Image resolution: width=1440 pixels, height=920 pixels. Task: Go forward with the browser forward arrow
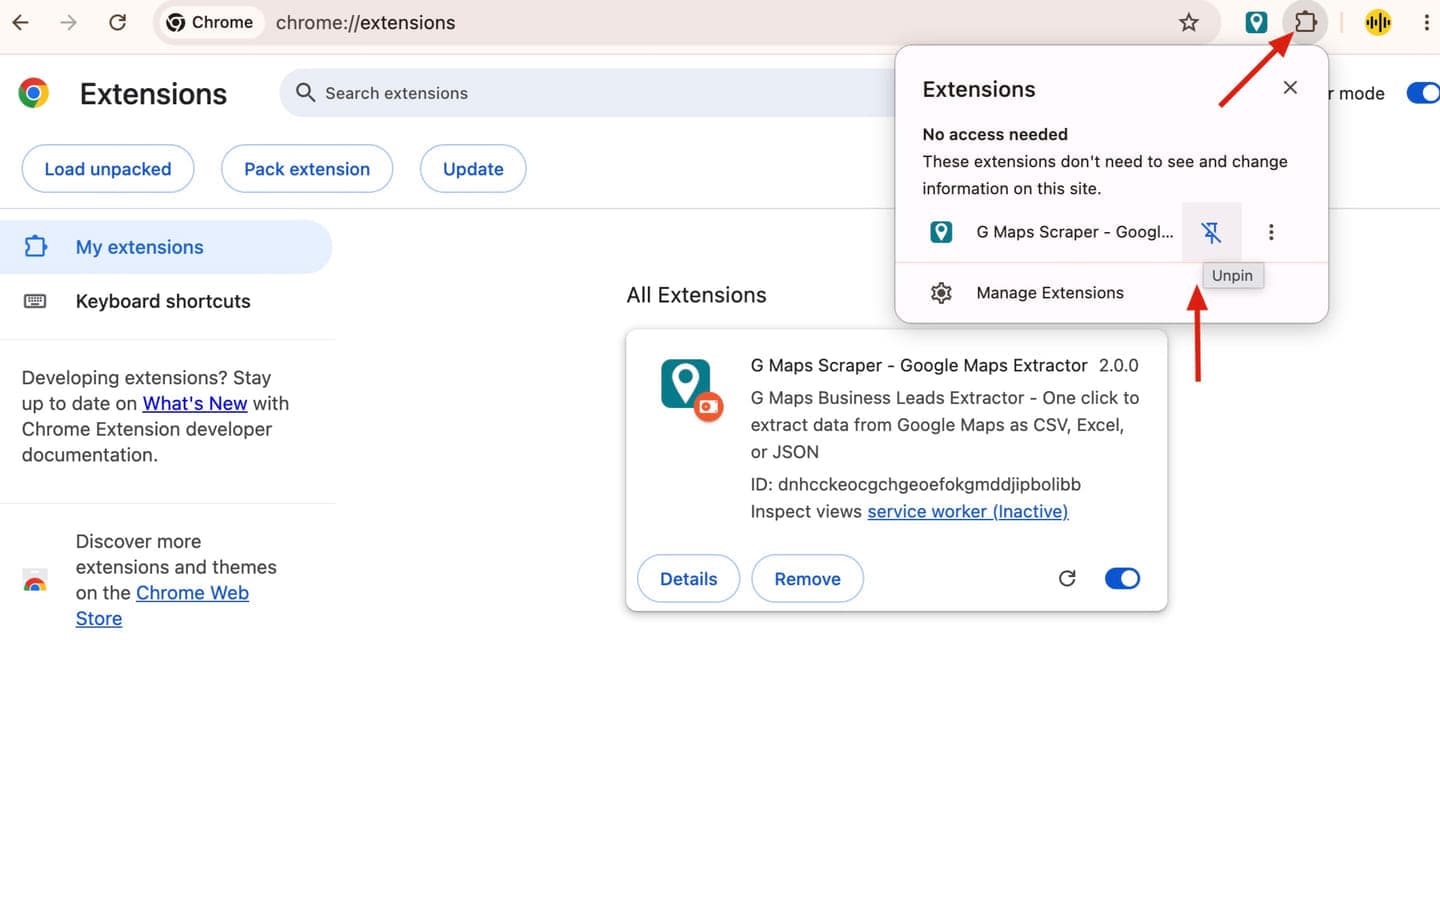coord(68,22)
